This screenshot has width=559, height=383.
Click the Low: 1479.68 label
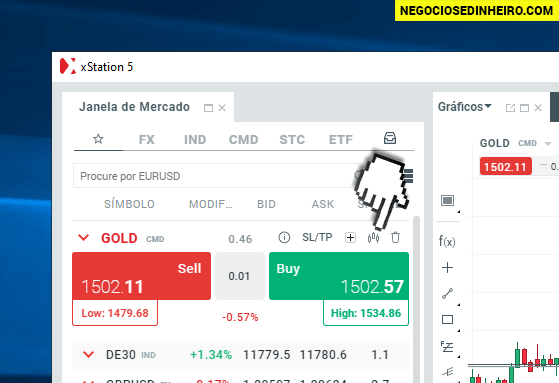tap(115, 313)
